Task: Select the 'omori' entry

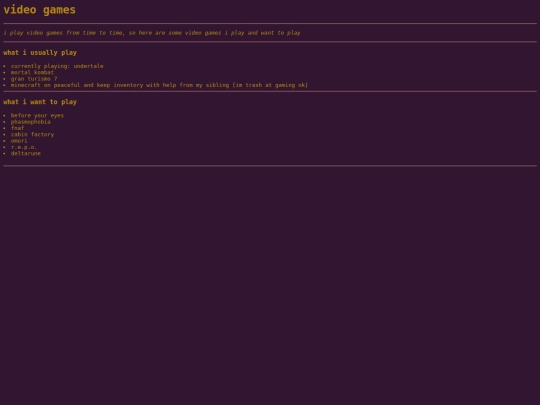Action: tap(19, 141)
